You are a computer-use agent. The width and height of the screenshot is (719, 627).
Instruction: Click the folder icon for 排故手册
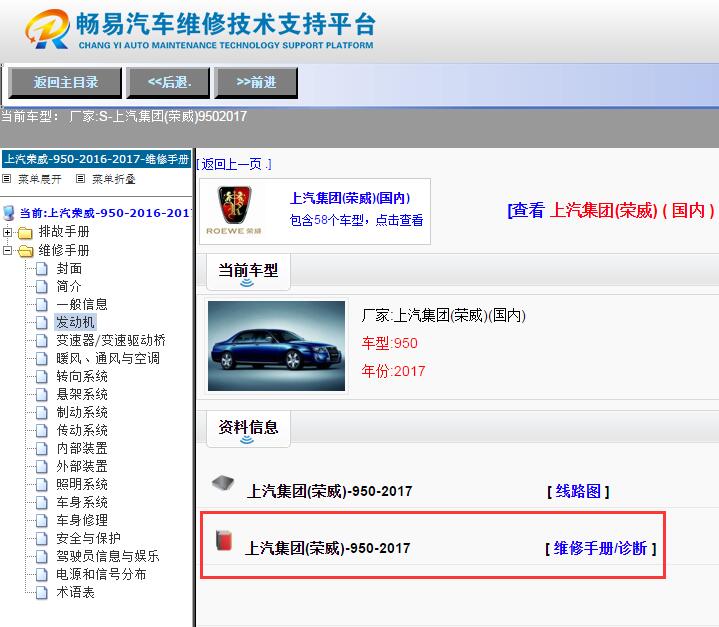point(25,233)
